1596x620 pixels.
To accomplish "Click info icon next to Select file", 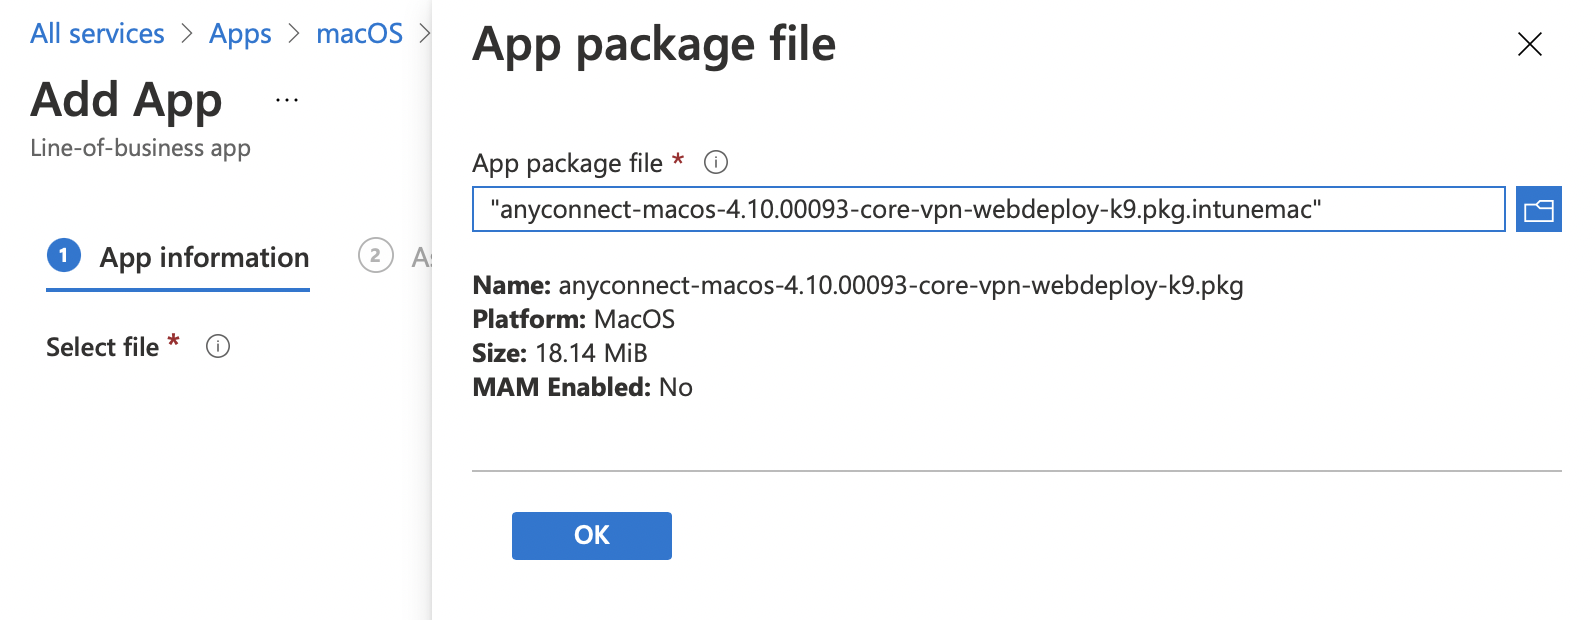I will (x=218, y=346).
